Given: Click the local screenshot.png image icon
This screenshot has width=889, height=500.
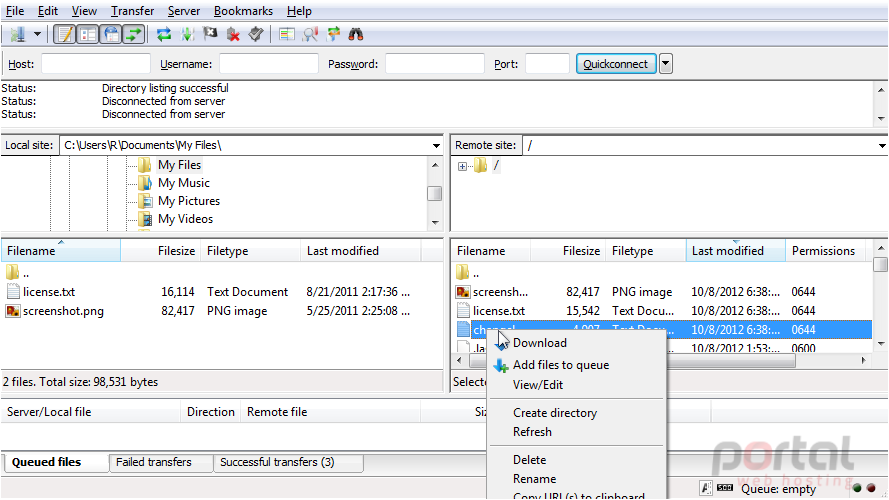Looking at the screenshot, I should (x=13, y=311).
